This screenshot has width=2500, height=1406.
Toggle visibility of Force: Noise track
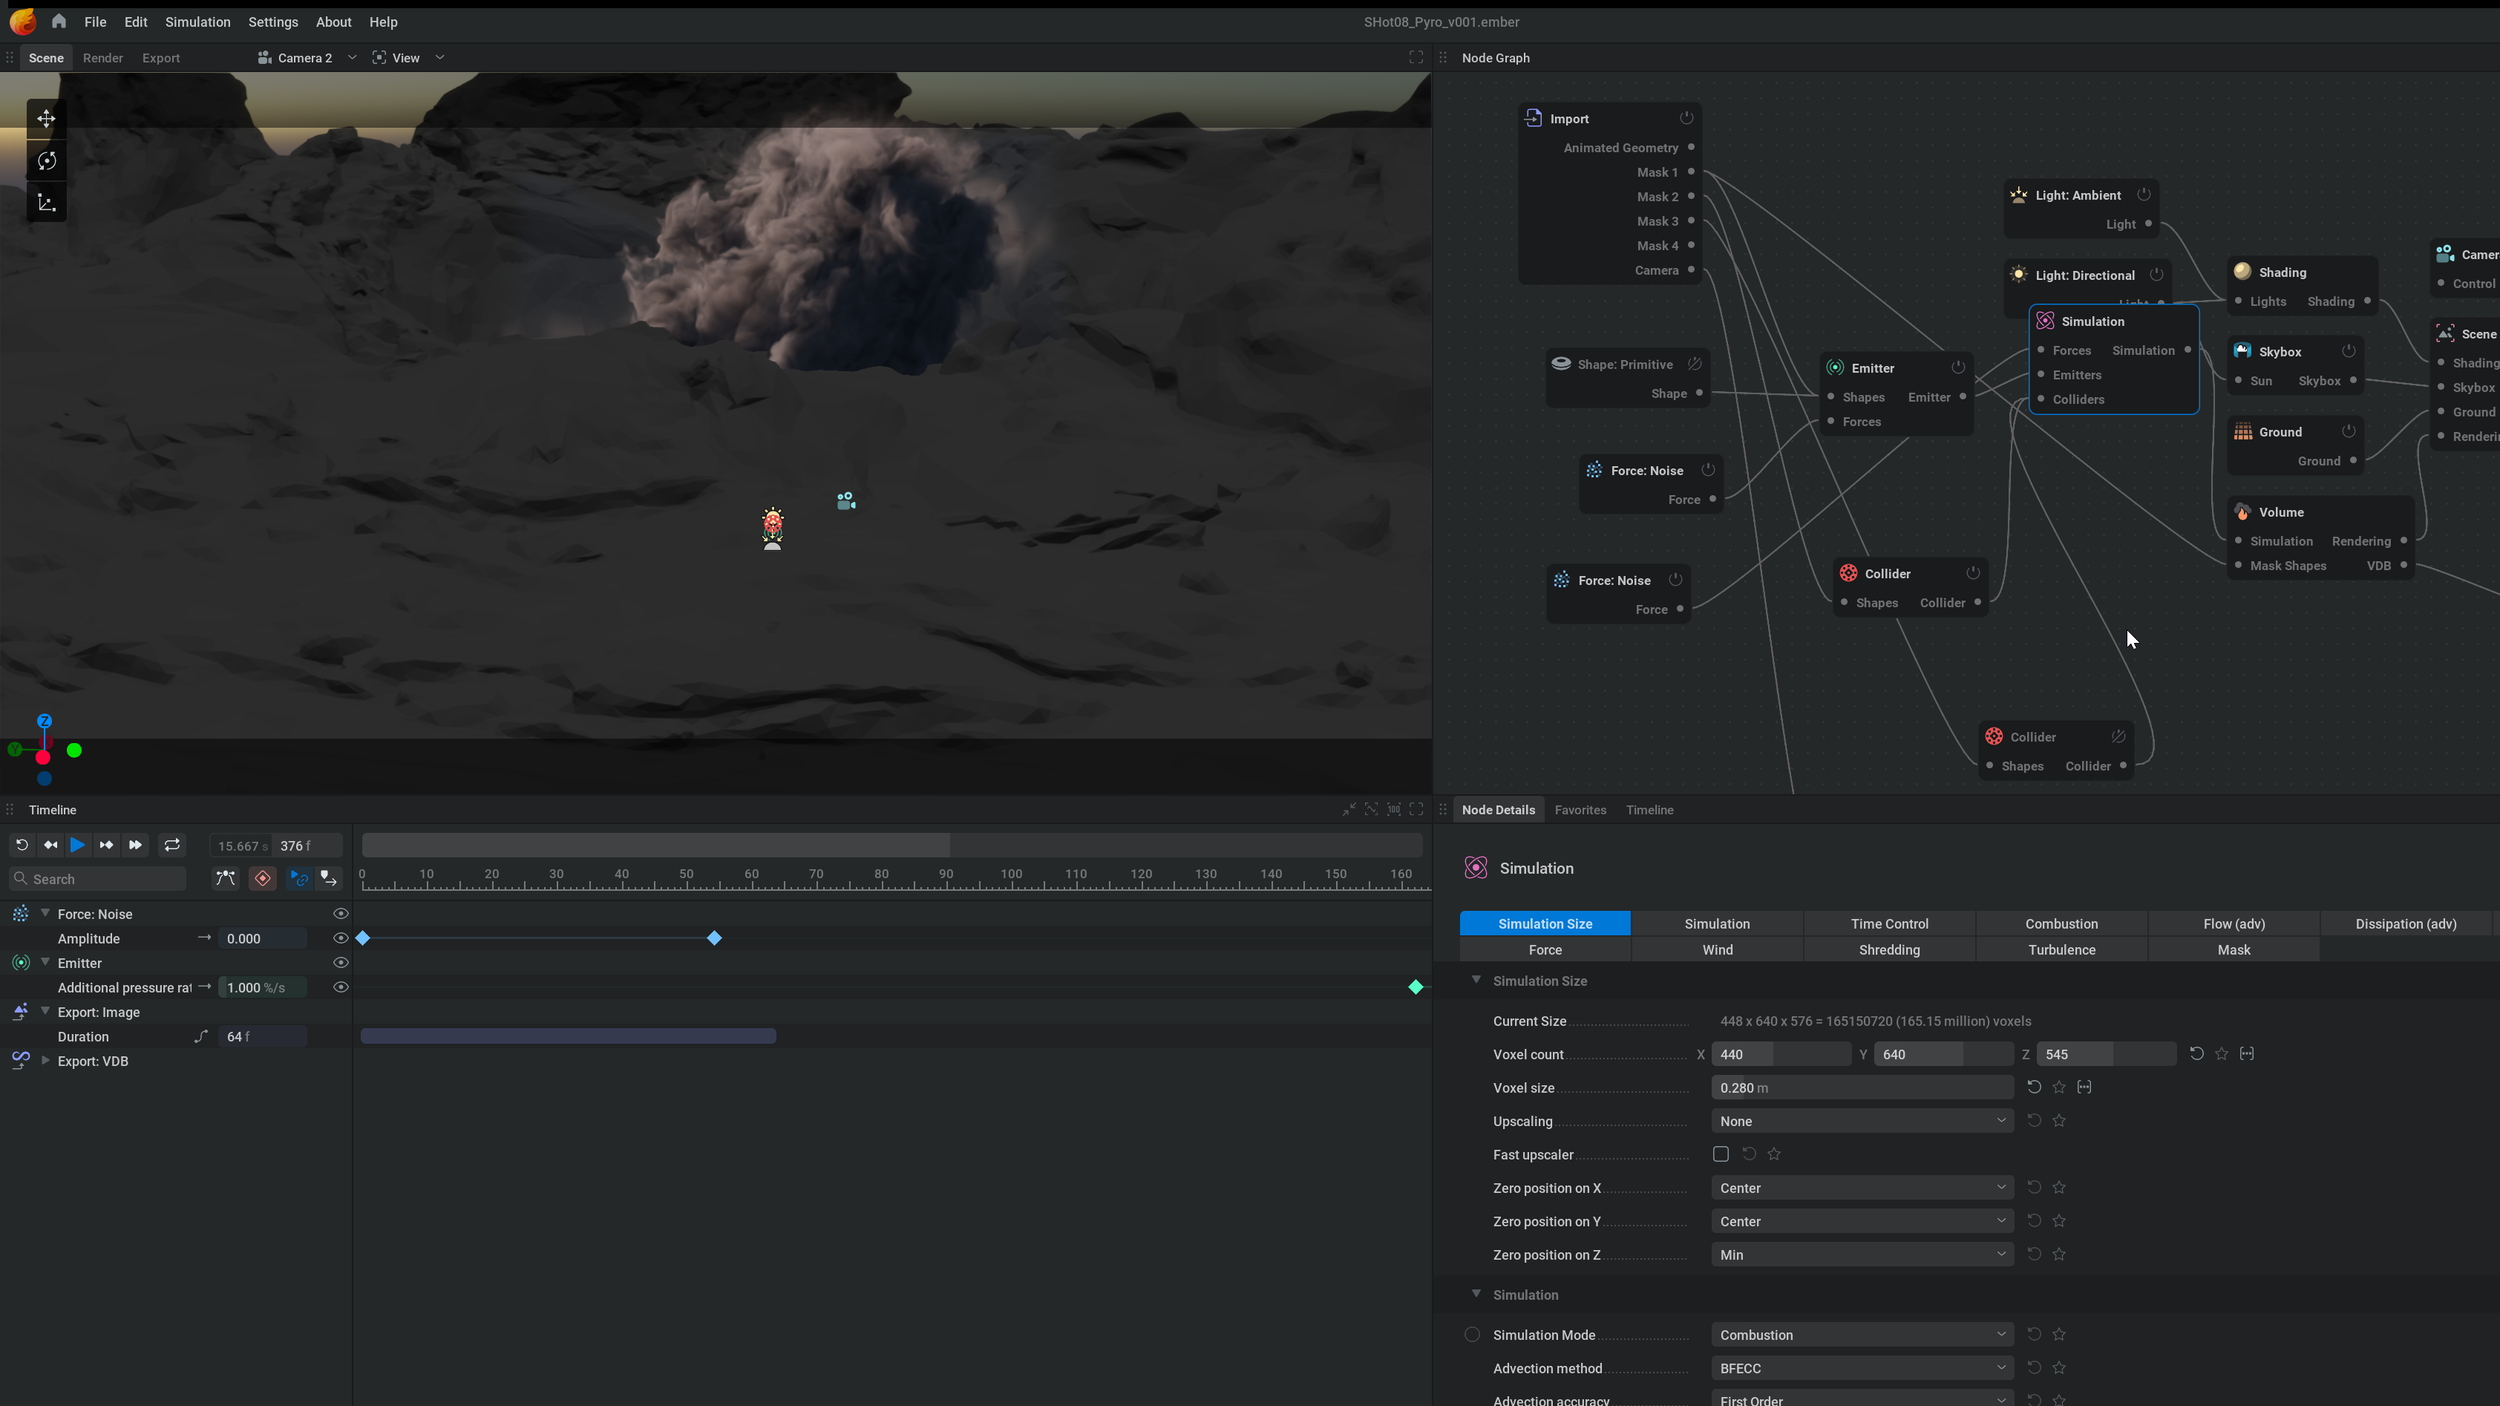(341, 914)
